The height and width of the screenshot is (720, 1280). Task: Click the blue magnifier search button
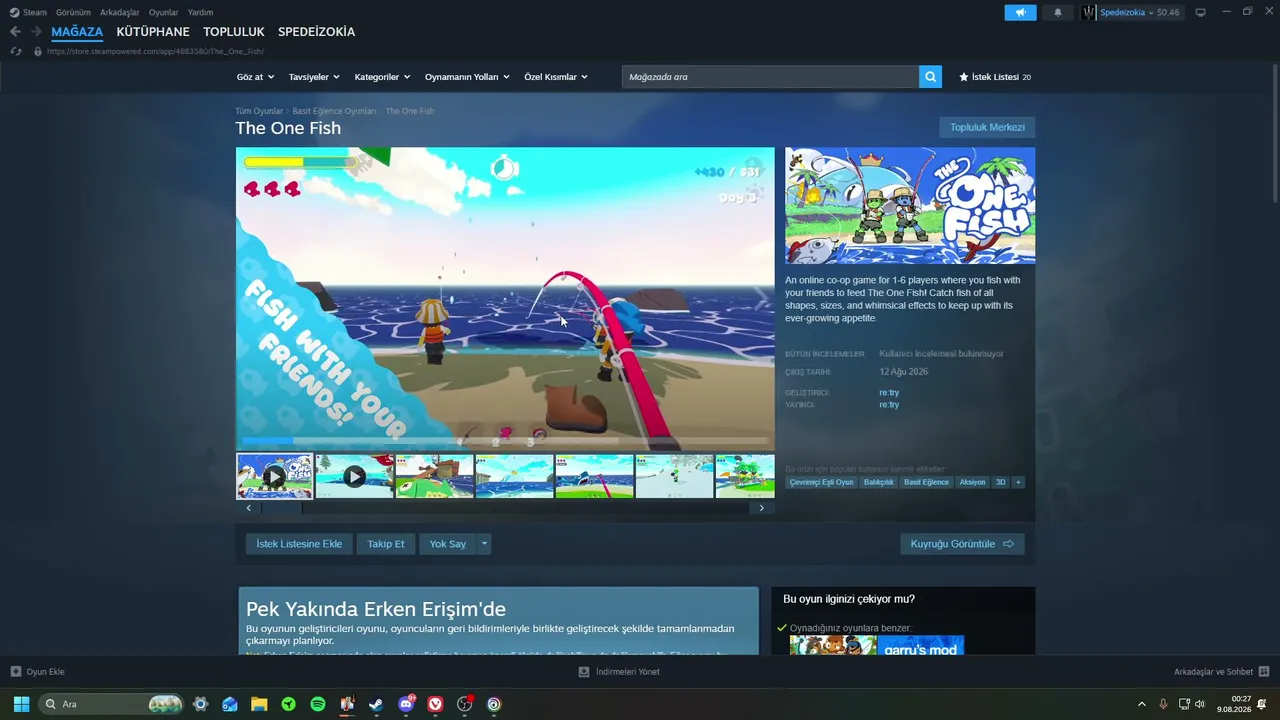(x=930, y=77)
